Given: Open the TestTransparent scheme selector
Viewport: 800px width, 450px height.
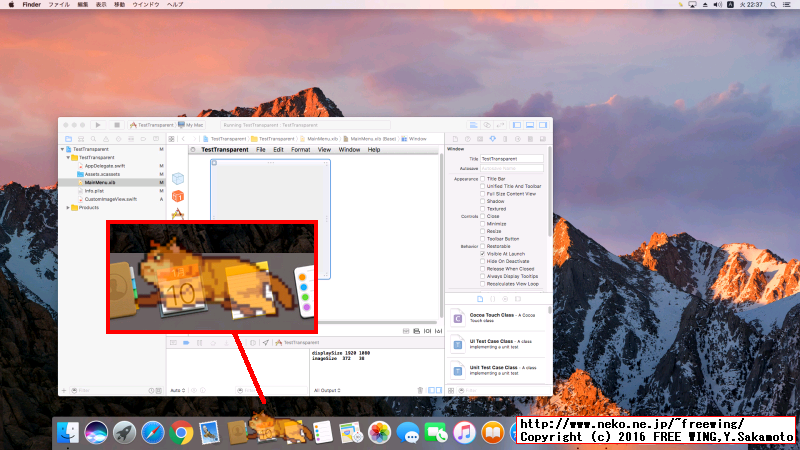Looking at the screenshot, I should tap(152, 125).
